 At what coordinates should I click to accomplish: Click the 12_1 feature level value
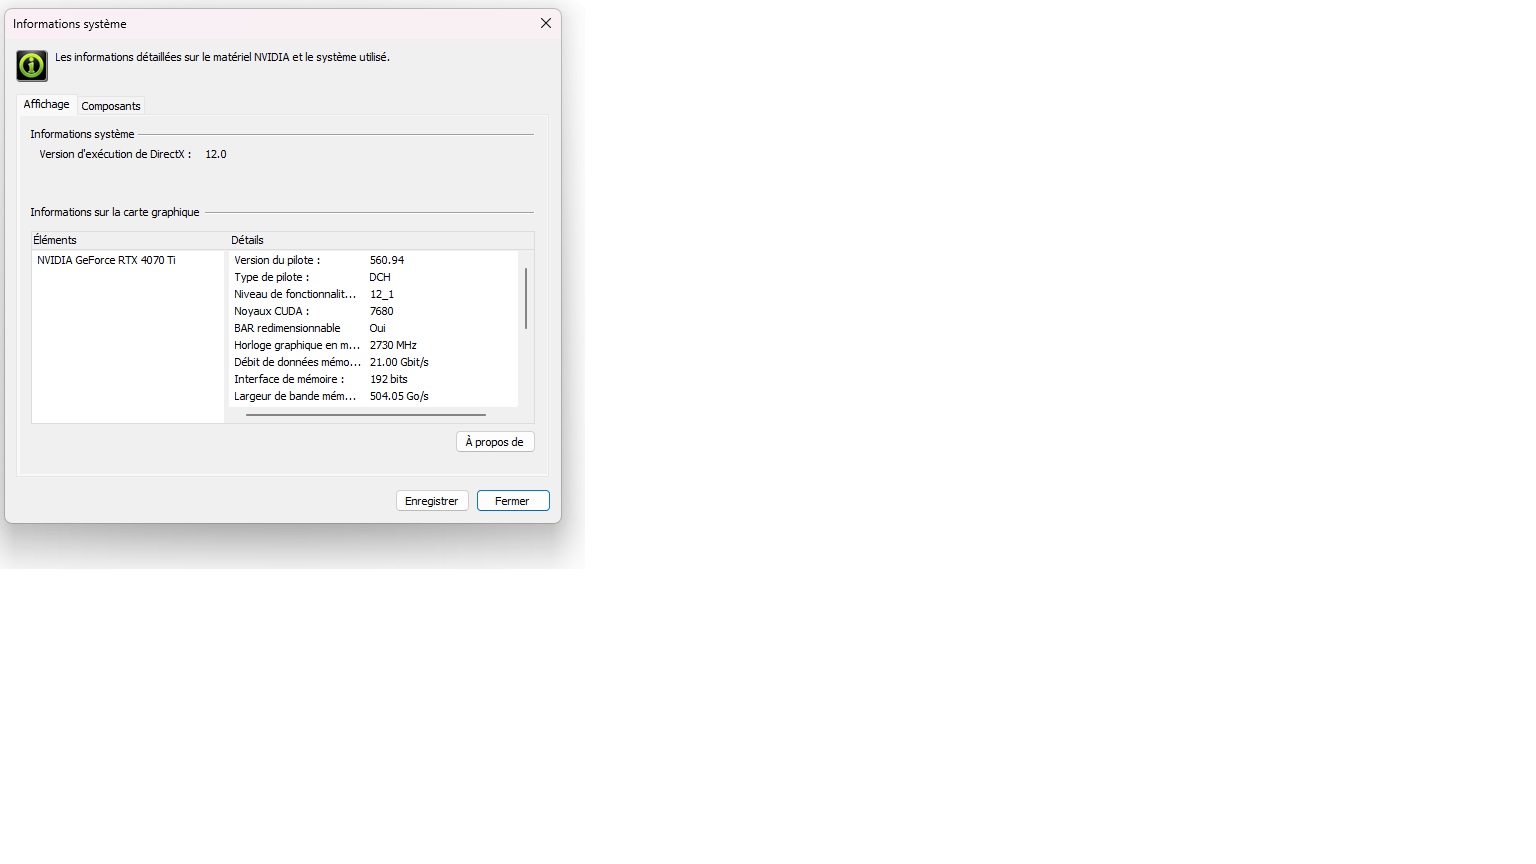coord(382,294)
